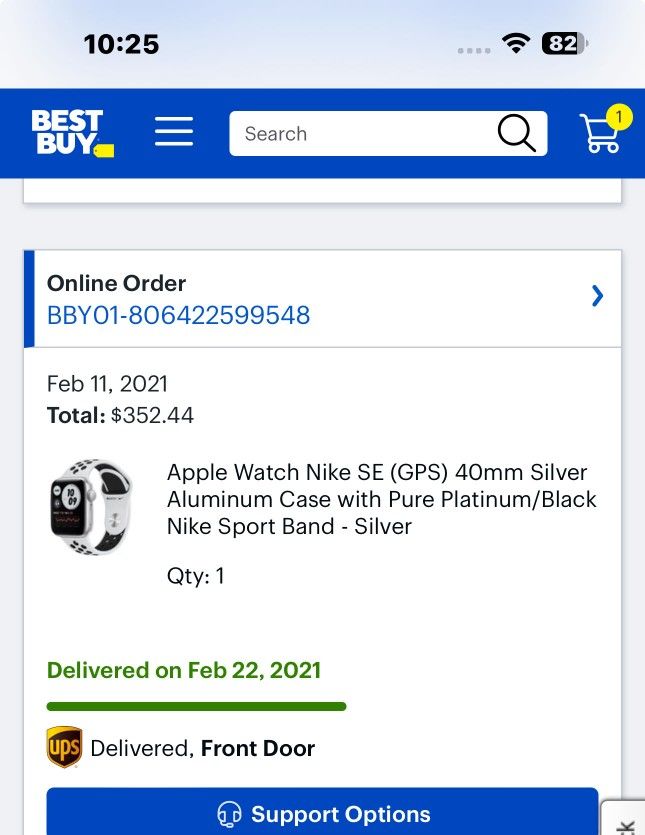Viewport: 645px width, 835px height.
Task: Open the Apple Watch Nike SE product title
Action: point(381,499)
